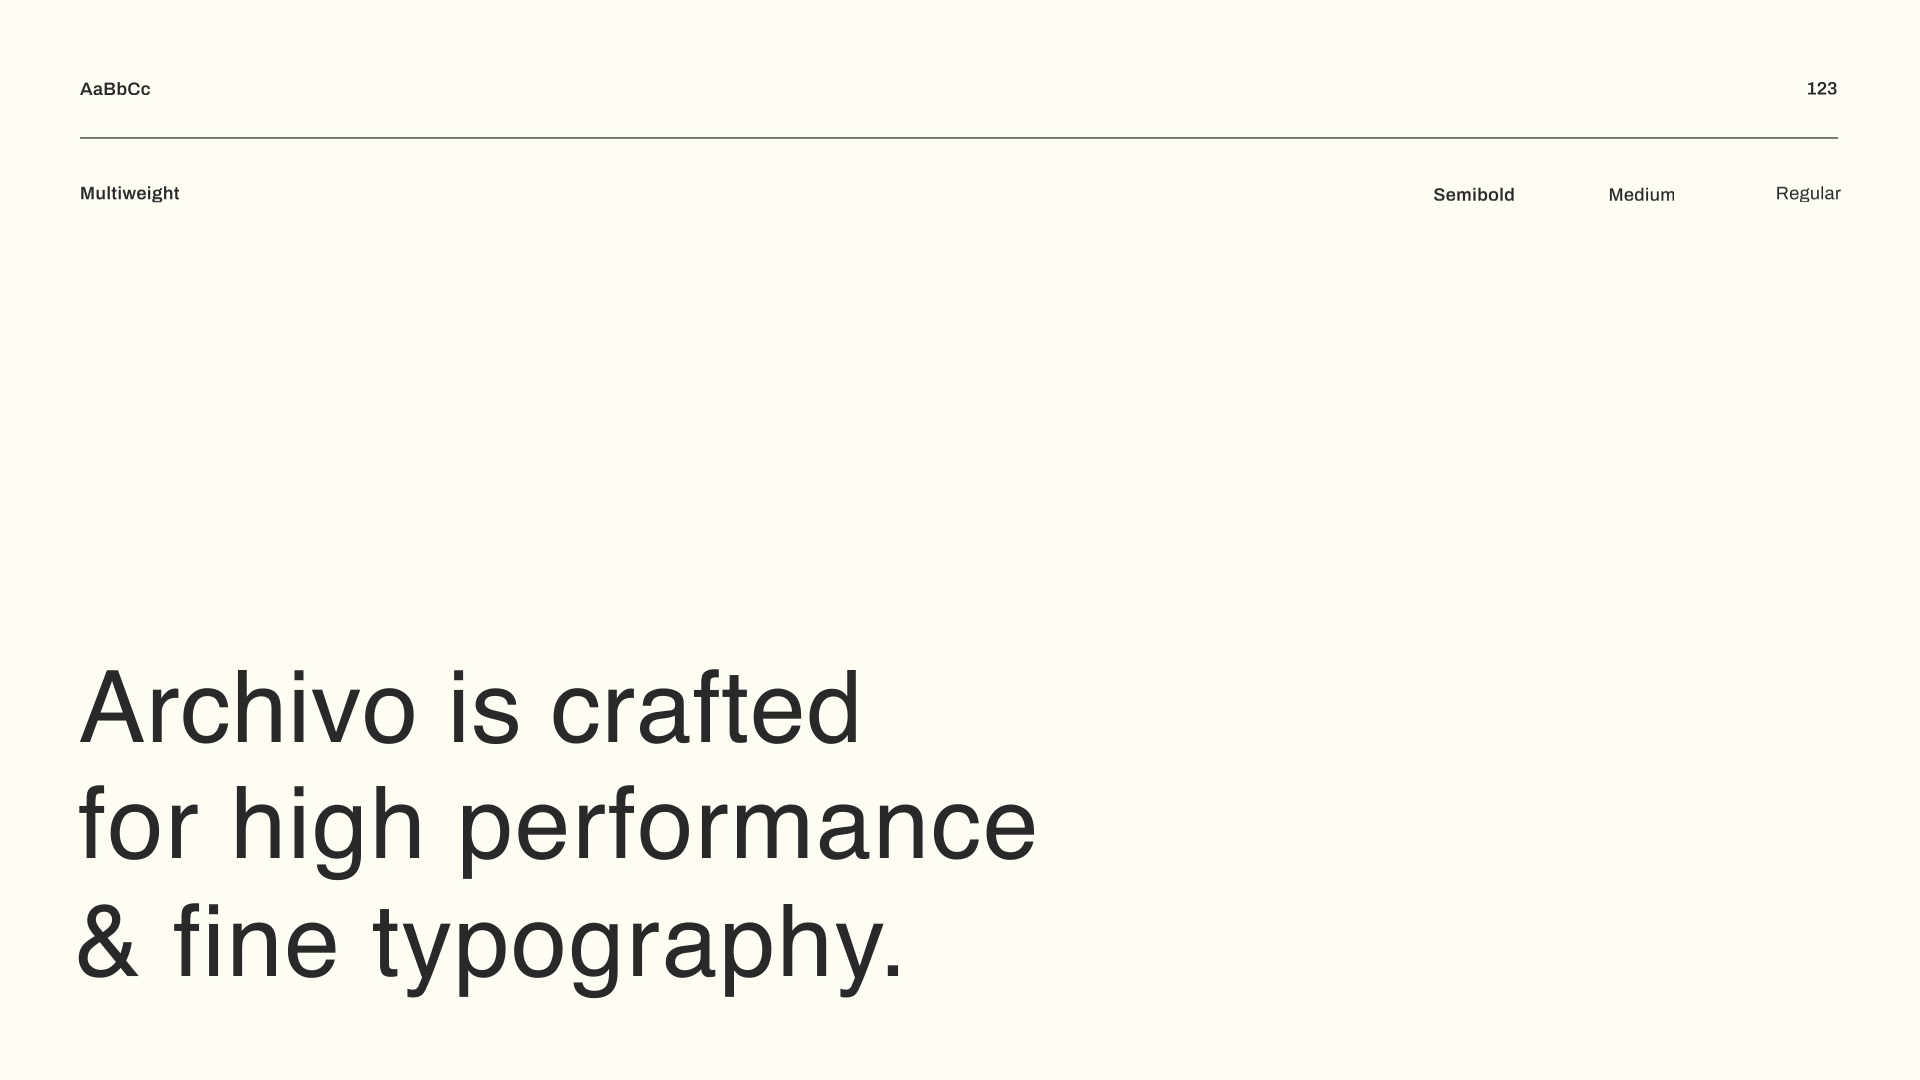1920x1080 pixels.
Task: Click the capital A of Archivo
Action: tap(114, 706)
